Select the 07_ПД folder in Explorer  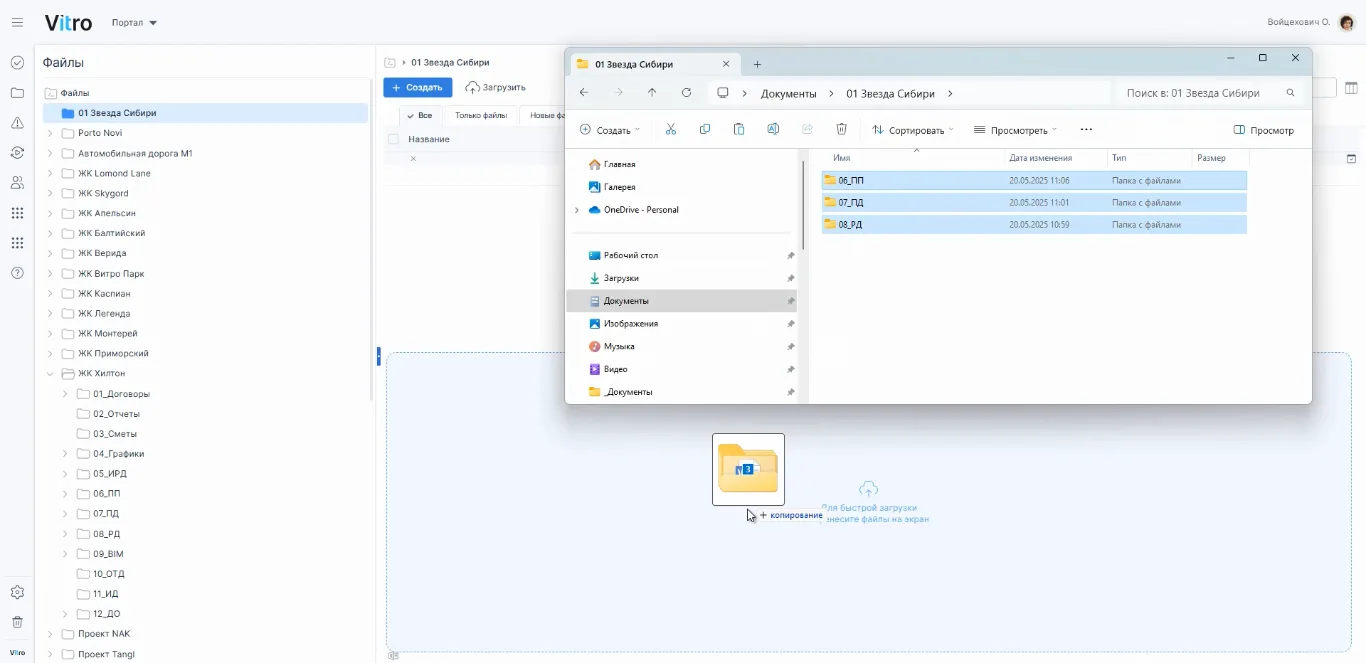(1034, 203)
